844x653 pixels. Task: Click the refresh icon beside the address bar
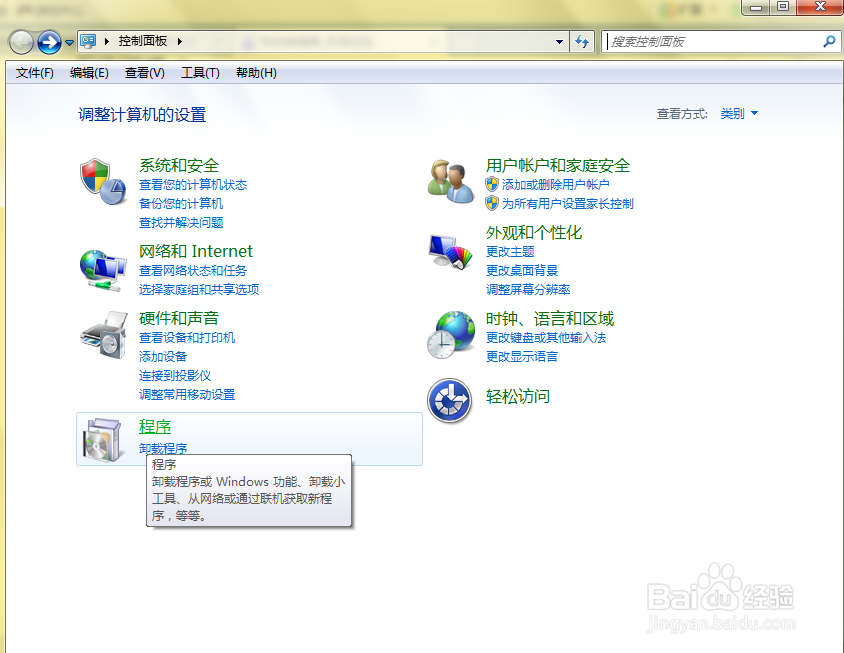(582, 41)
